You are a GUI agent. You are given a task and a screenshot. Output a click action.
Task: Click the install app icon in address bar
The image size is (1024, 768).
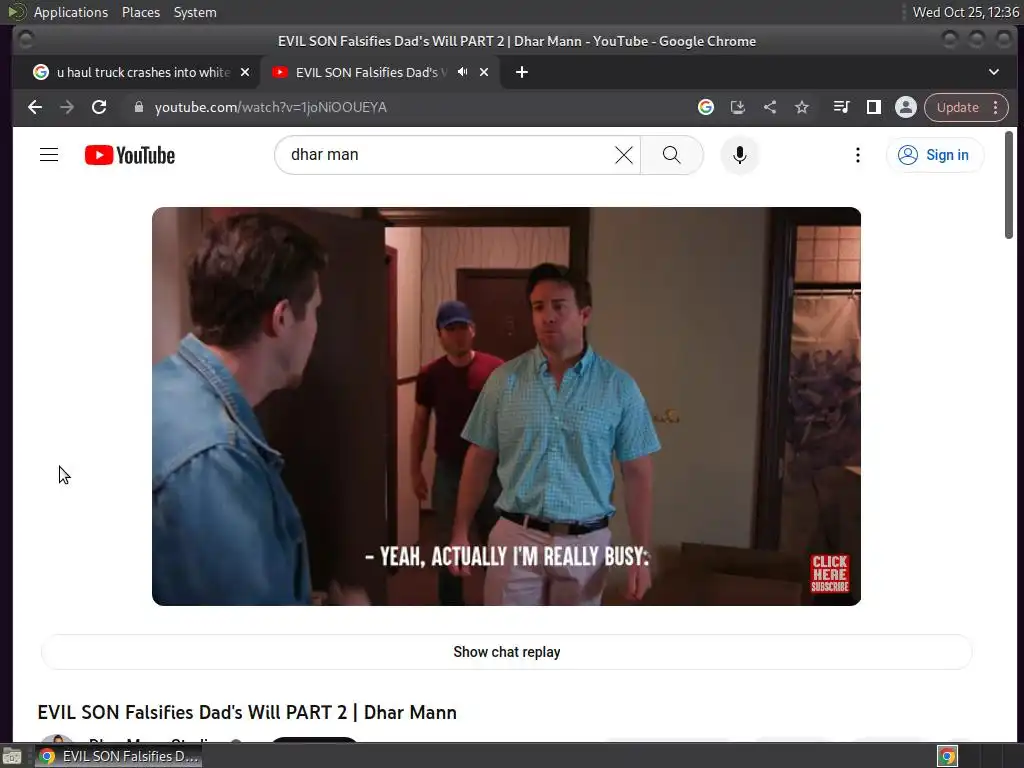(737, 107)
